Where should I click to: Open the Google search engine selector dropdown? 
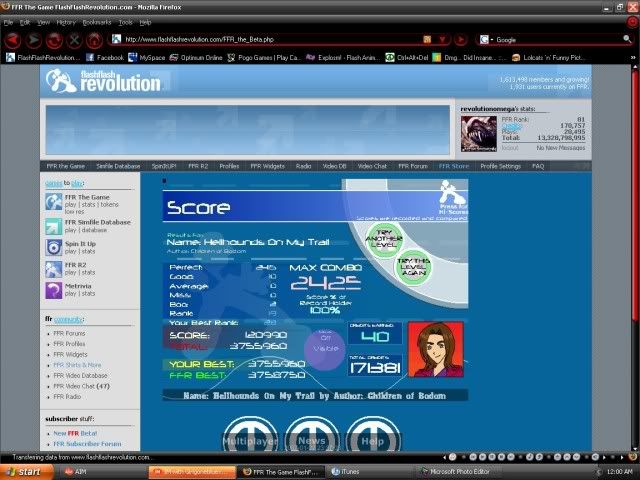point(487,39)
